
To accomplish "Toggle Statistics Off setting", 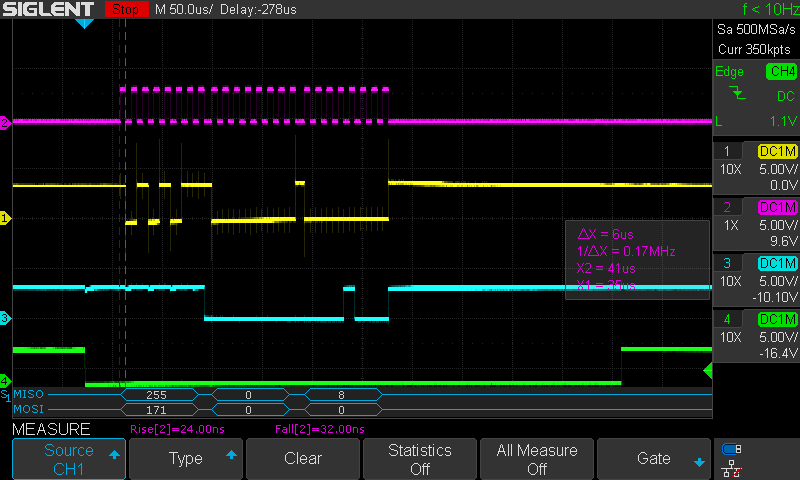I will (419, 459).
